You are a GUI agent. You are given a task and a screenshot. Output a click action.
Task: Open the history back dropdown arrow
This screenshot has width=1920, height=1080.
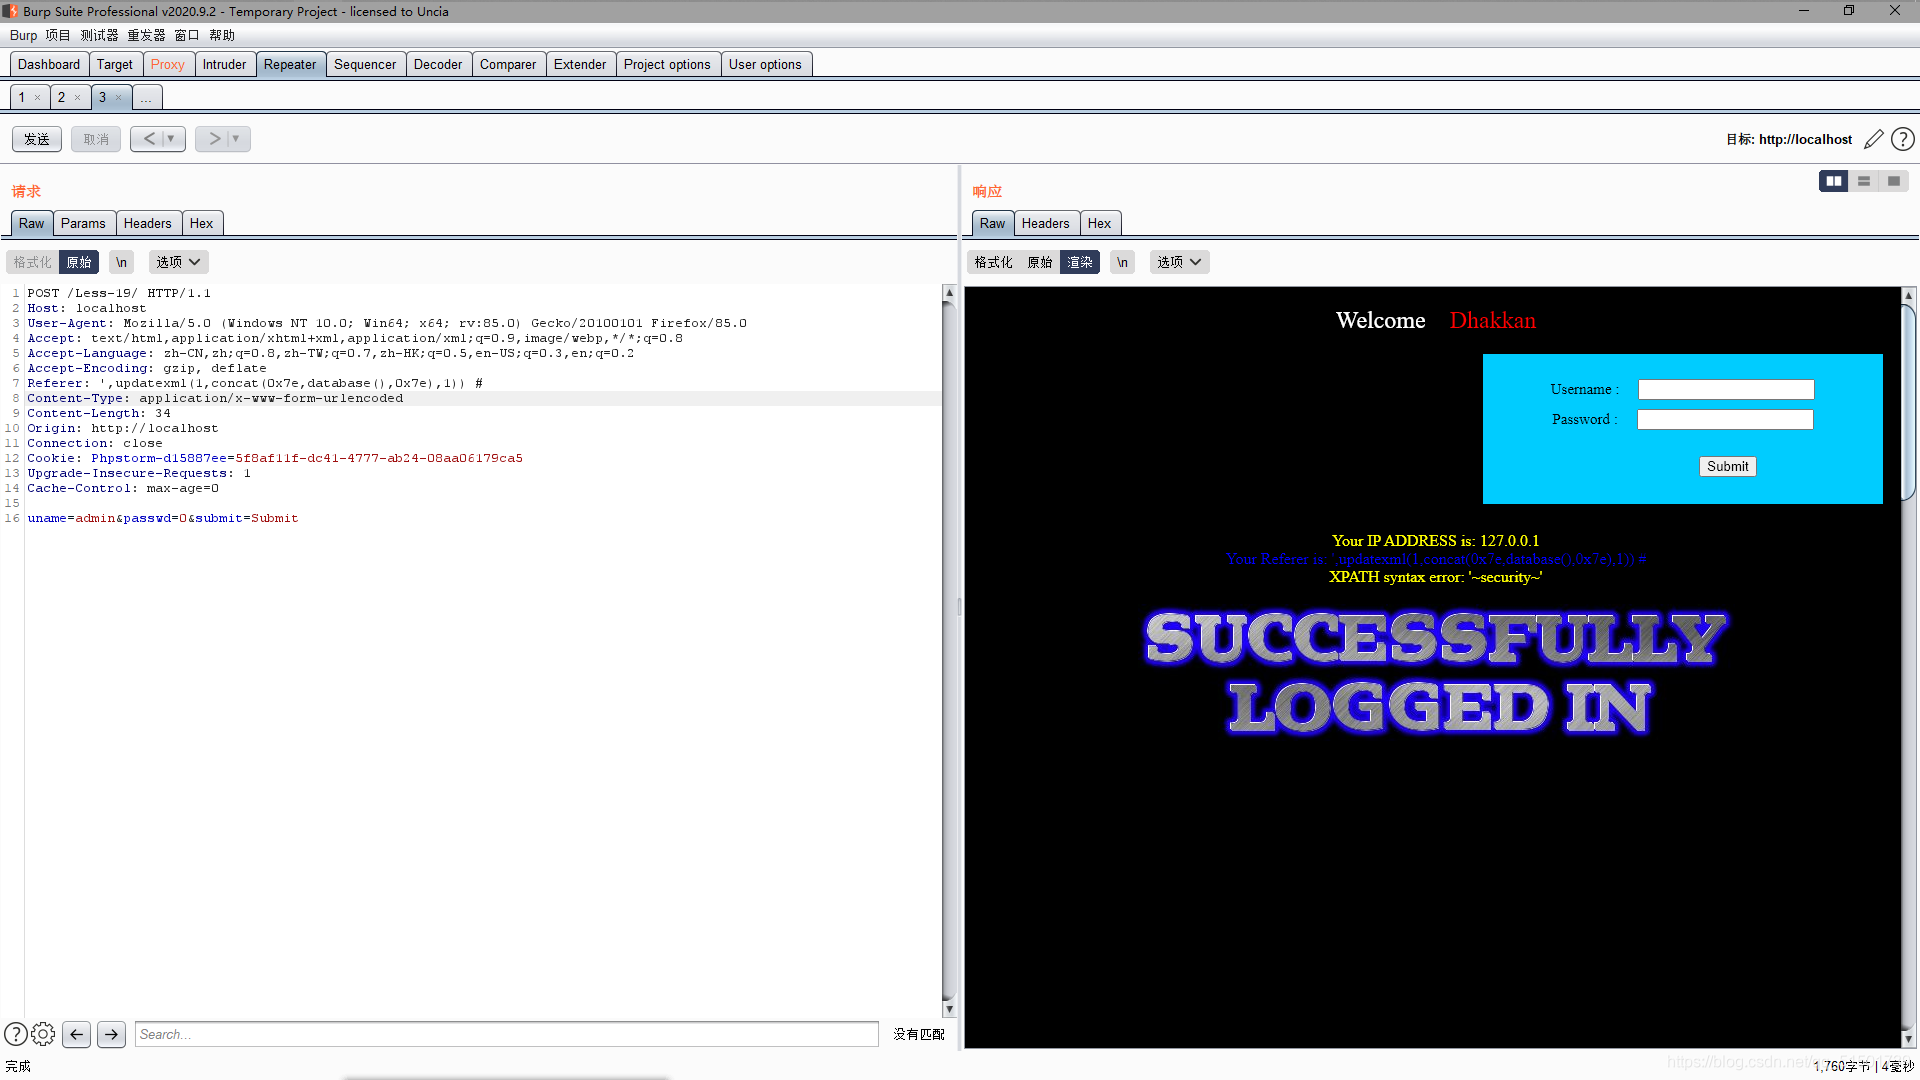click(171, 139)
